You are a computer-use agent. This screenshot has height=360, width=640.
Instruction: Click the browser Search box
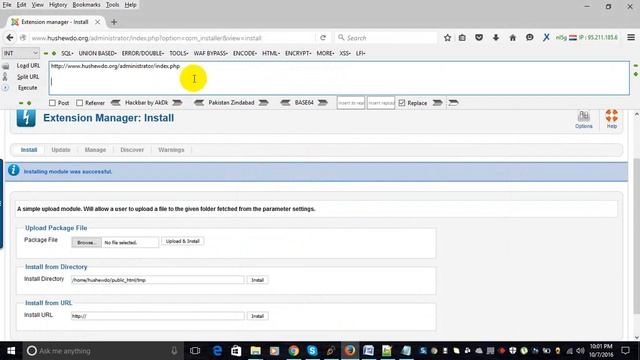[386, 38]
